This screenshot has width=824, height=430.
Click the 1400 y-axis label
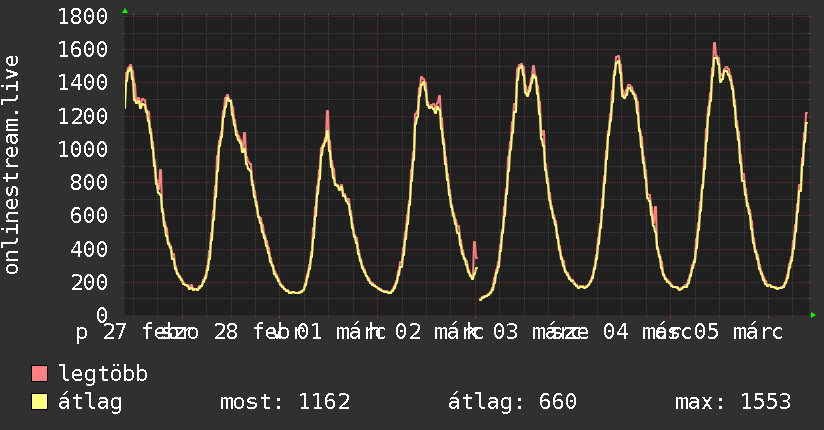click(83, 83)
